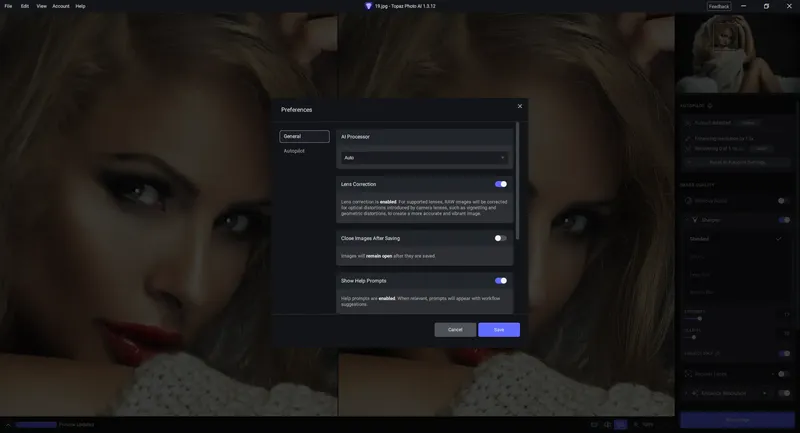Select the General preferences tab
800x433 pixels.
tap(304, 136)
